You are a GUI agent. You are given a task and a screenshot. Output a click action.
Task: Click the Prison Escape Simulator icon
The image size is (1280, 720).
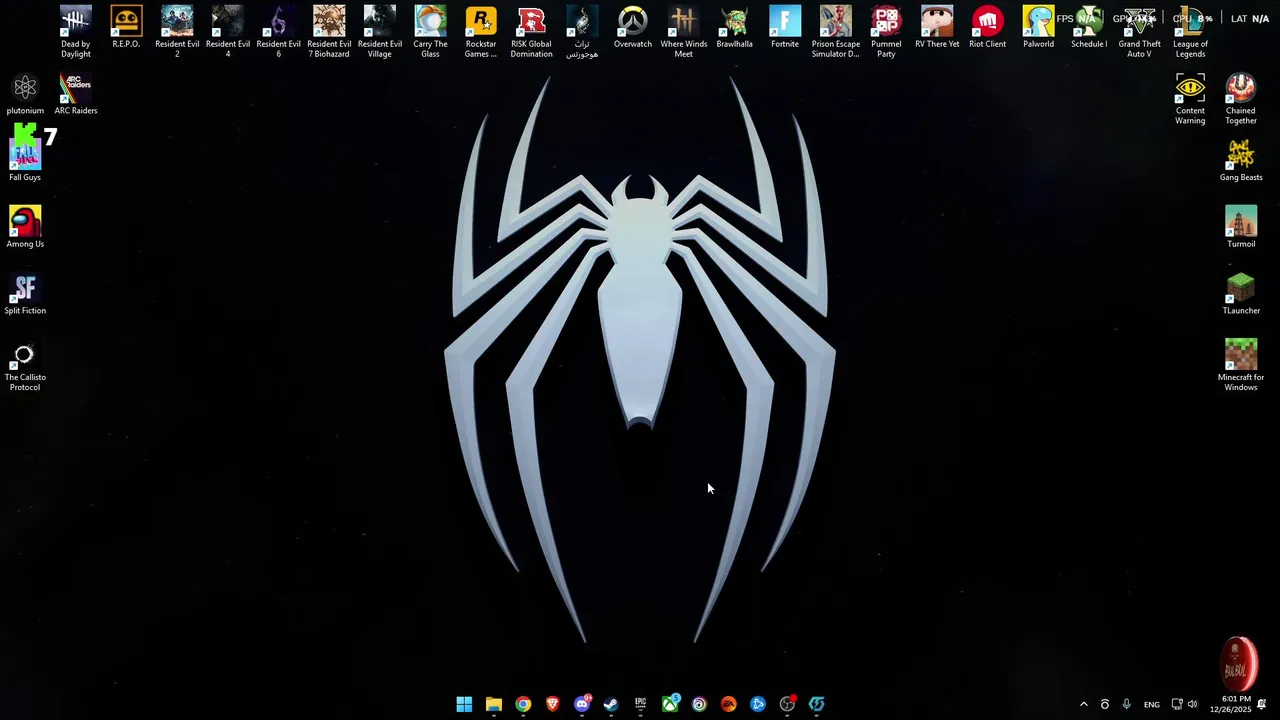coord(836,32)
